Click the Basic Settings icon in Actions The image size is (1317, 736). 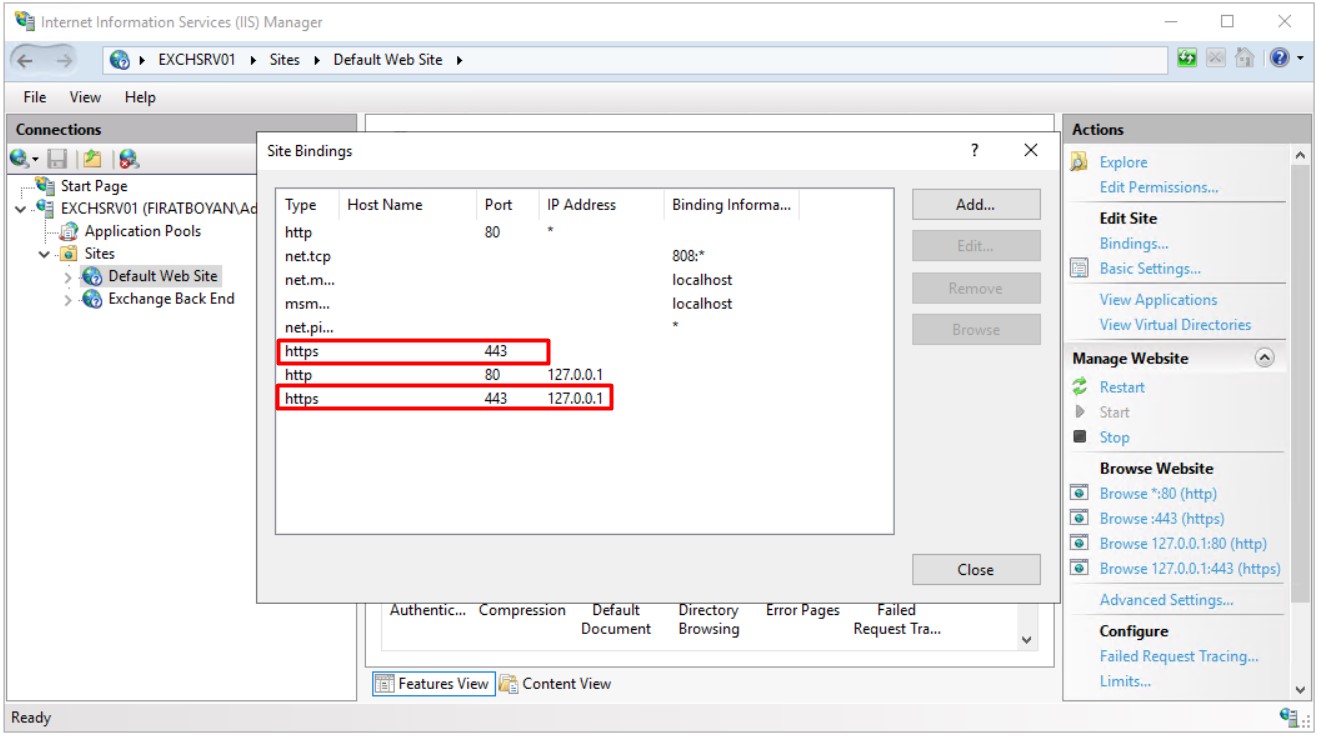tap(1079, 268)
